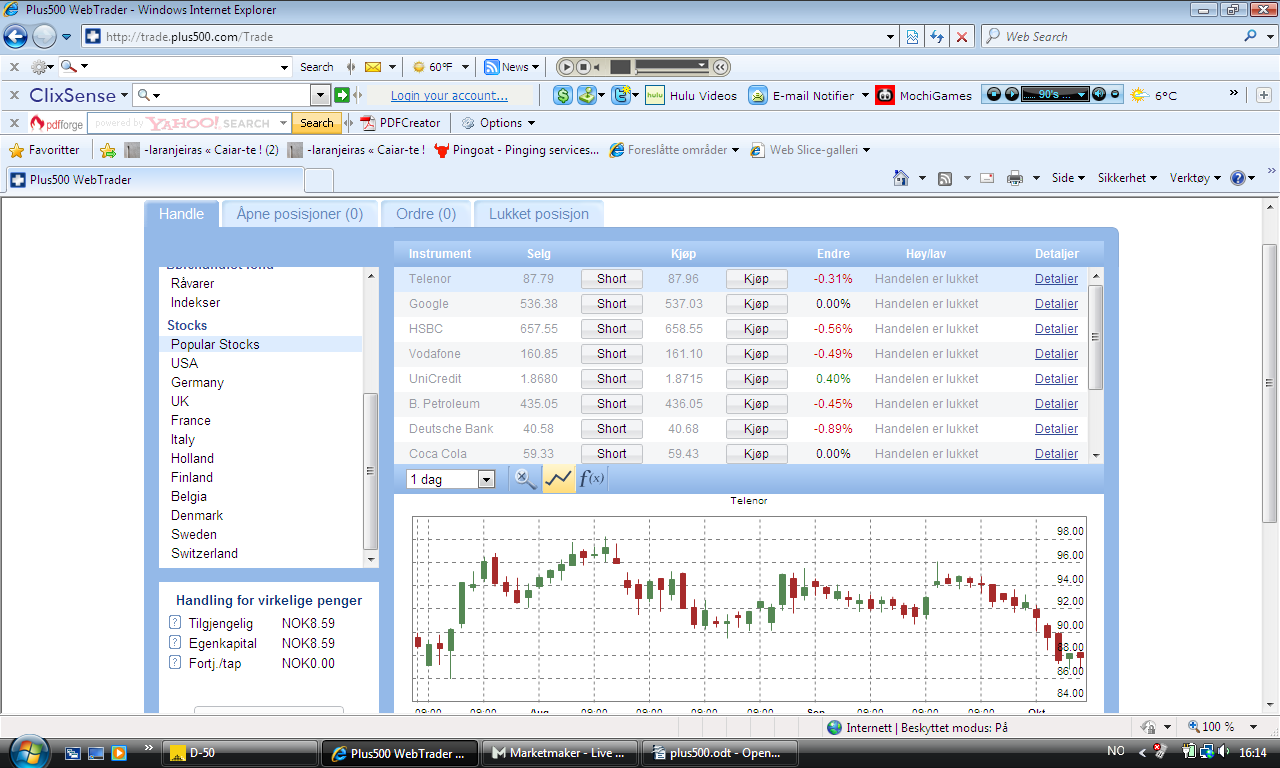Click the Stop loading red X icon
This screenshot has width=1280, height=768.
pos(962,37)
